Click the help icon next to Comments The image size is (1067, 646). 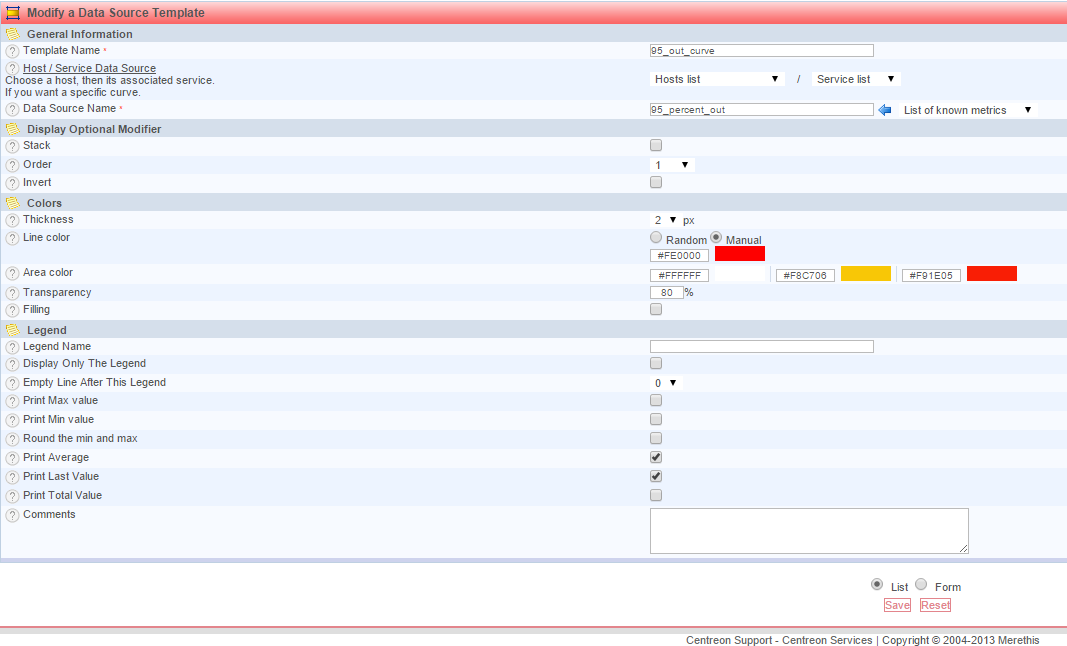tap(12, 515)
